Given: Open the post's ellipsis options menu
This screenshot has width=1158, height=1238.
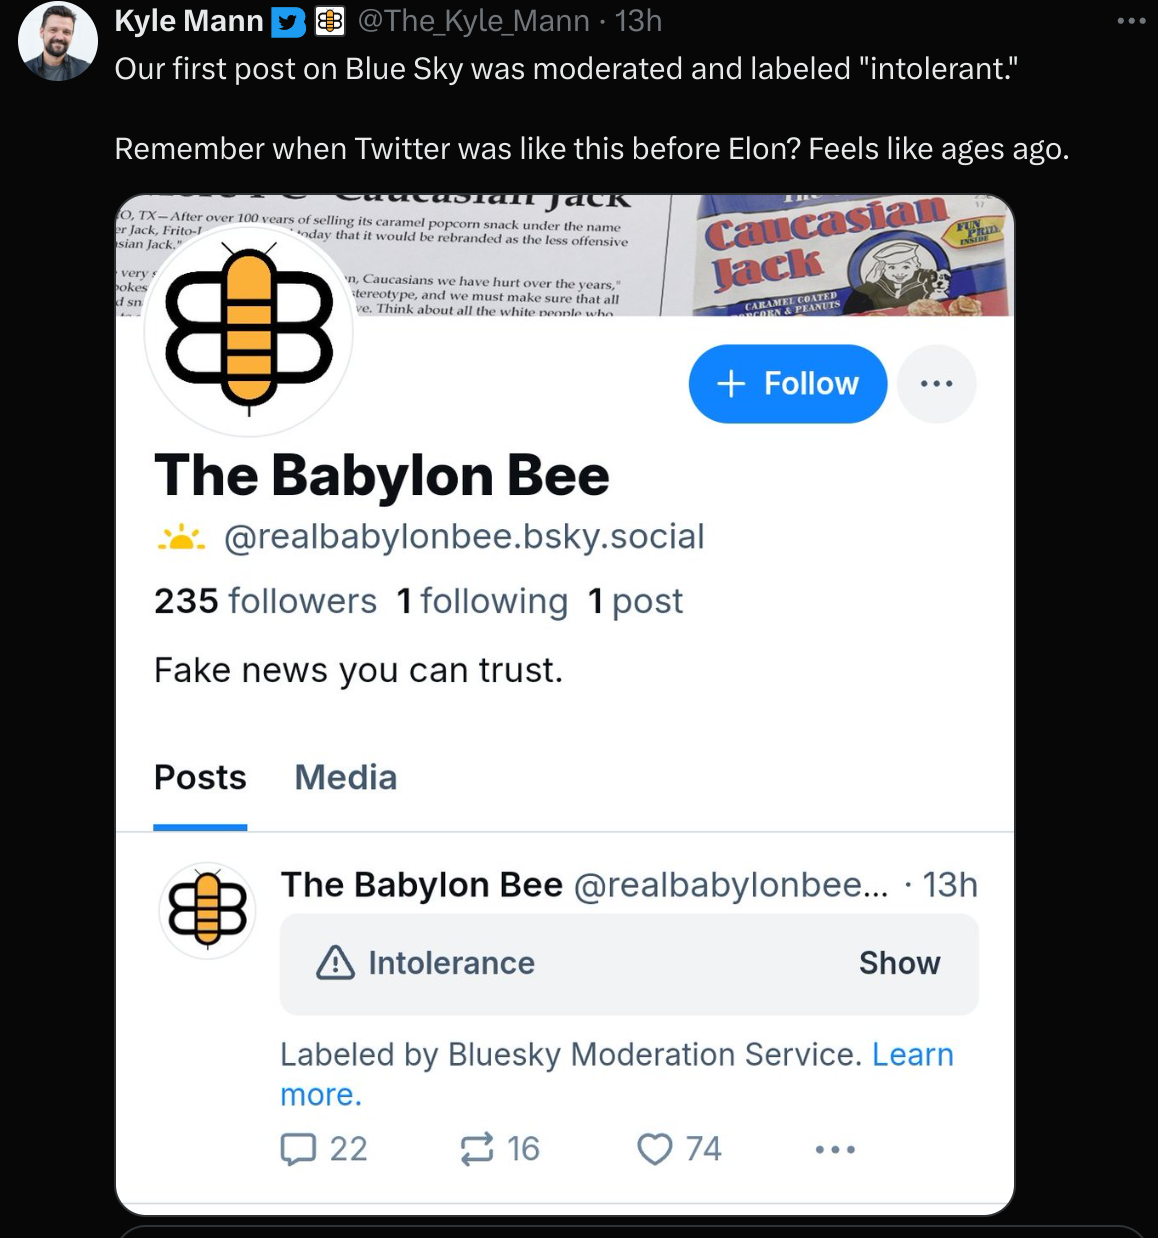Looking at the screenshot, I should pyautogui.click(x=835, y=1150).
